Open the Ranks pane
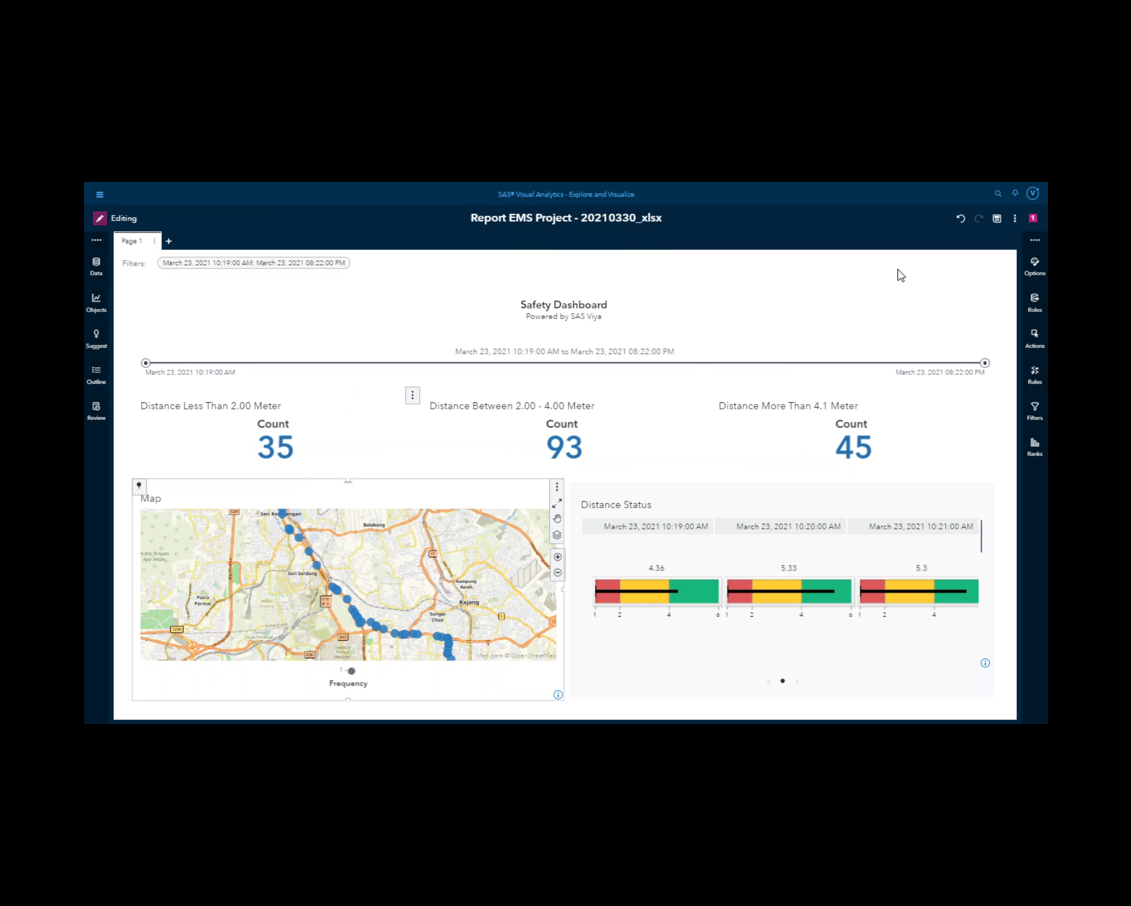 (x=1034, y=446)
